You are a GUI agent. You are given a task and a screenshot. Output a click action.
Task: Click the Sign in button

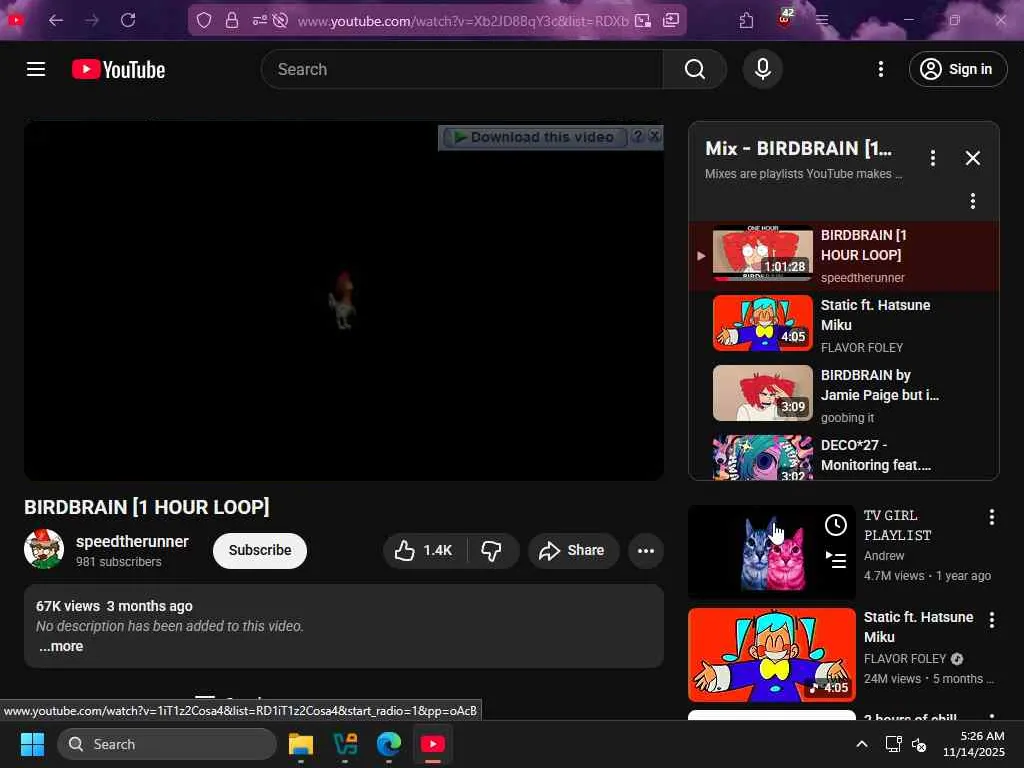point(957,69)
